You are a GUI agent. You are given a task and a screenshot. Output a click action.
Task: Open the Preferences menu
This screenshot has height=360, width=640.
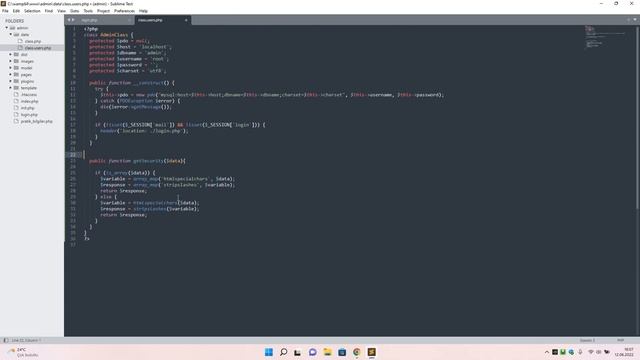124,11
